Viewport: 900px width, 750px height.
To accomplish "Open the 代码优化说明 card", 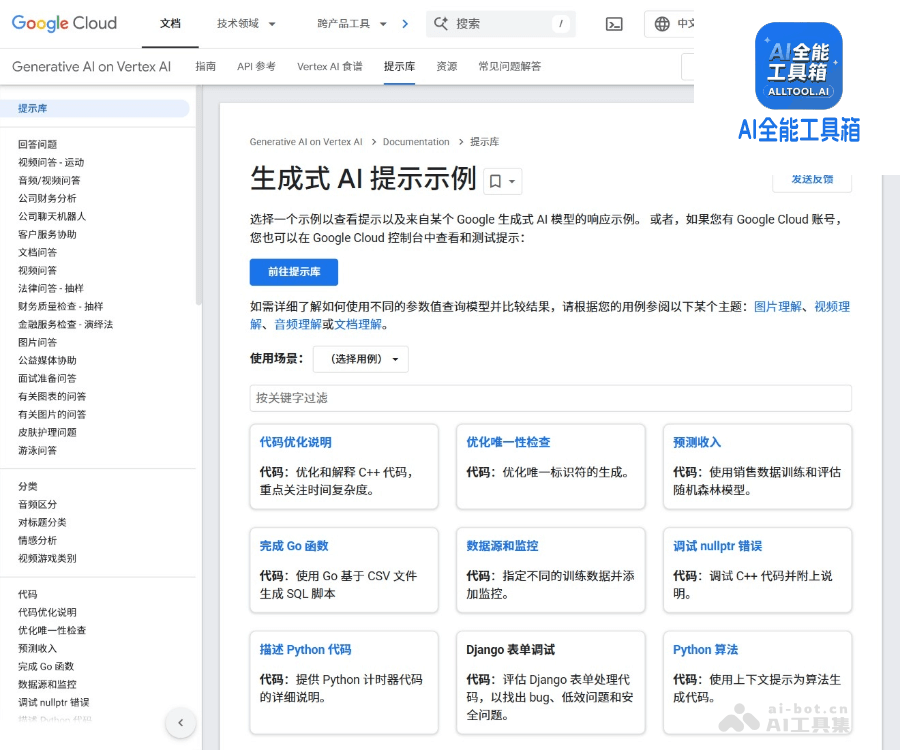I will (344, 467).
